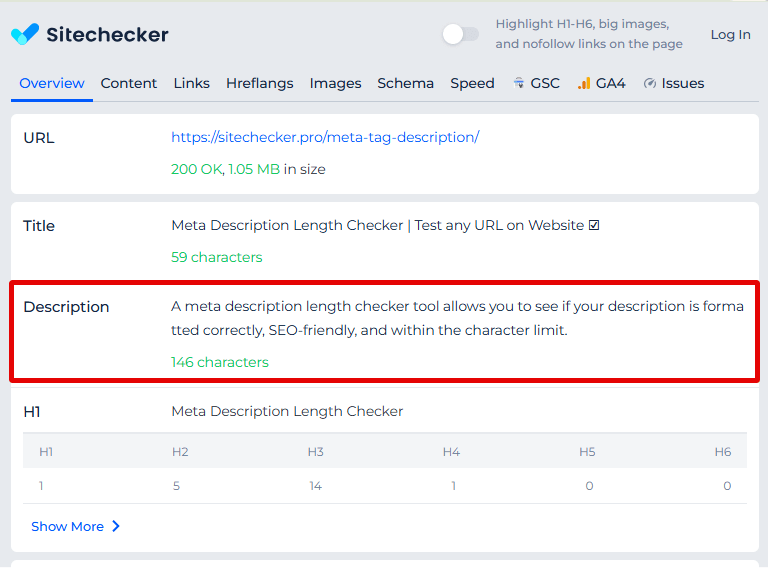Click the page title text Meta Description Length Checker | Test
The image size is (768, 568).
click(x=385, y=225)
